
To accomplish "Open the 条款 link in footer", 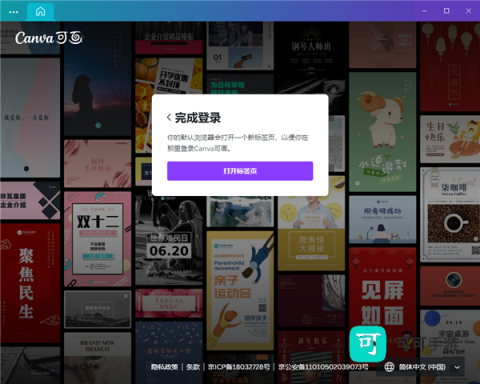I will click(193, 367).
